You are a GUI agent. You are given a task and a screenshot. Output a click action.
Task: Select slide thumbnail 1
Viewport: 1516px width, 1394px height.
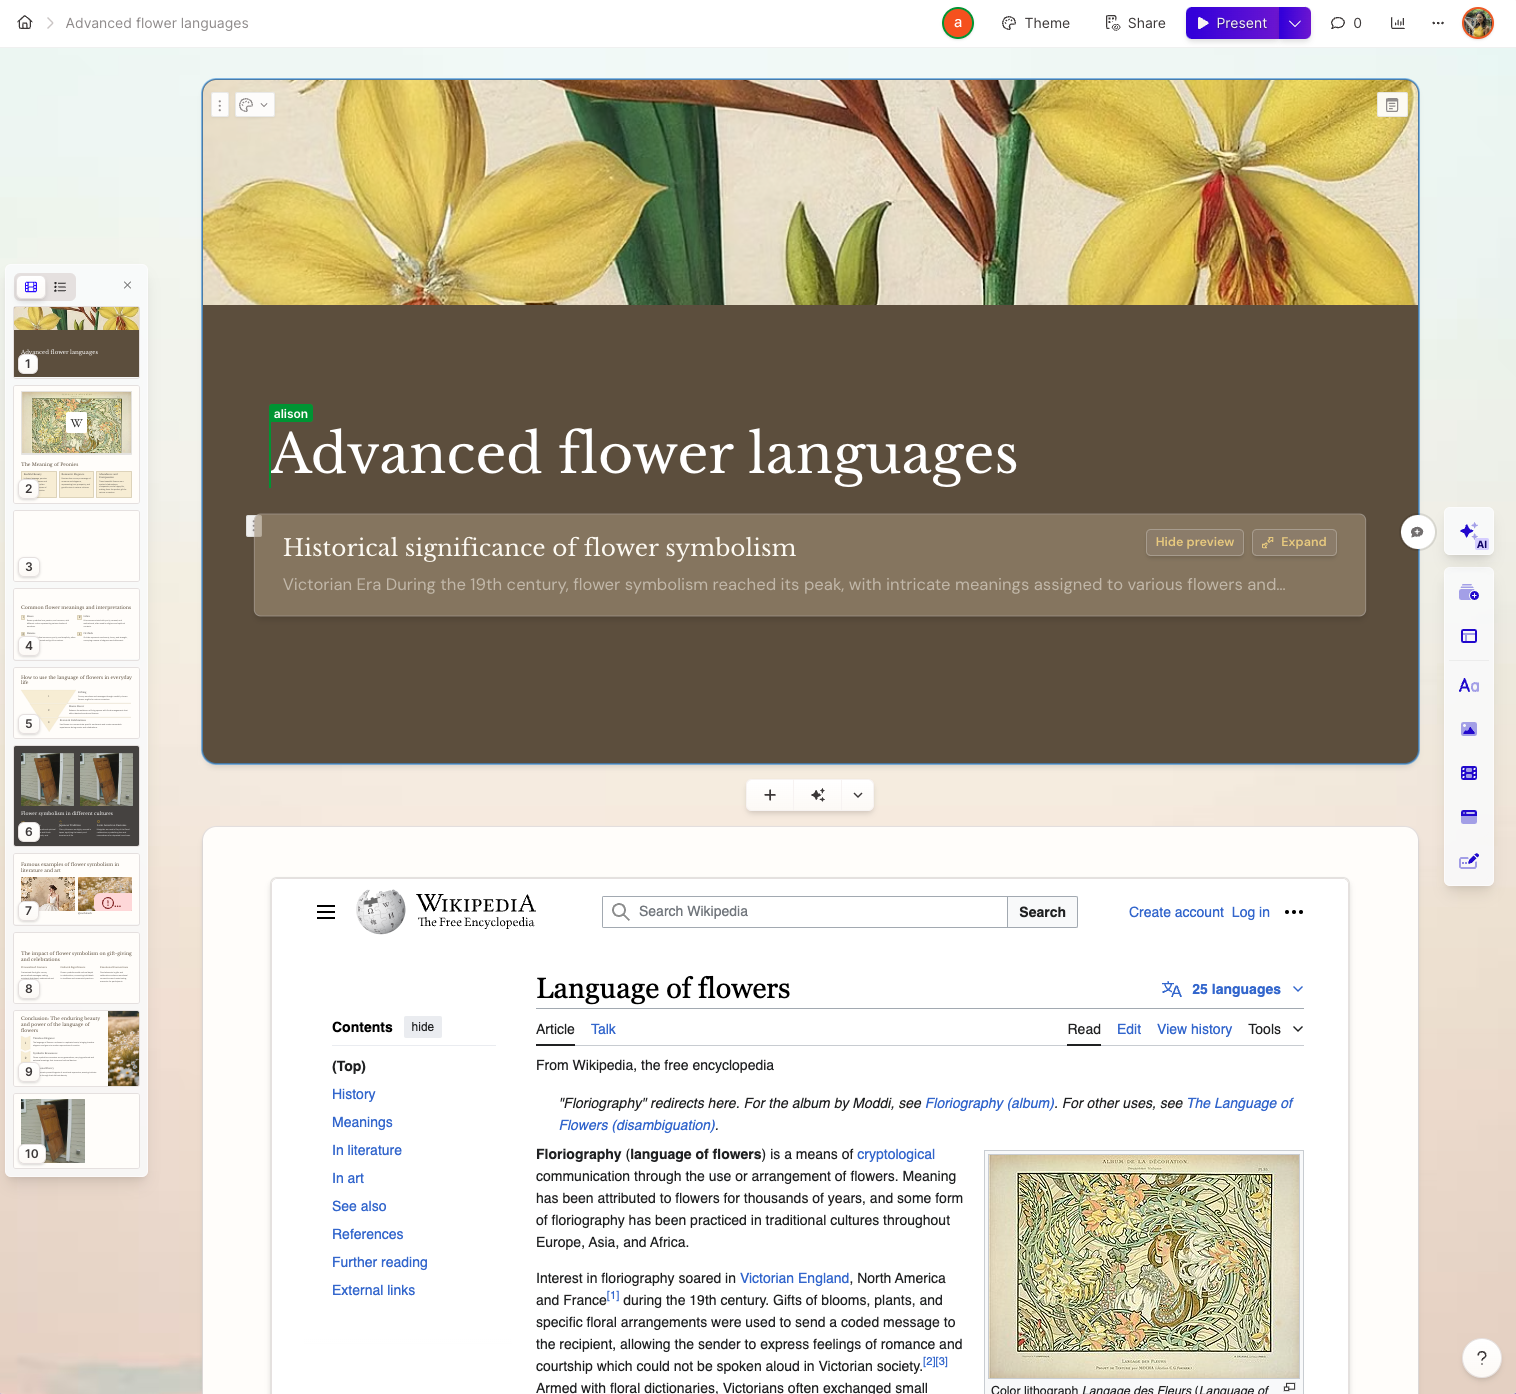point(76,342)
